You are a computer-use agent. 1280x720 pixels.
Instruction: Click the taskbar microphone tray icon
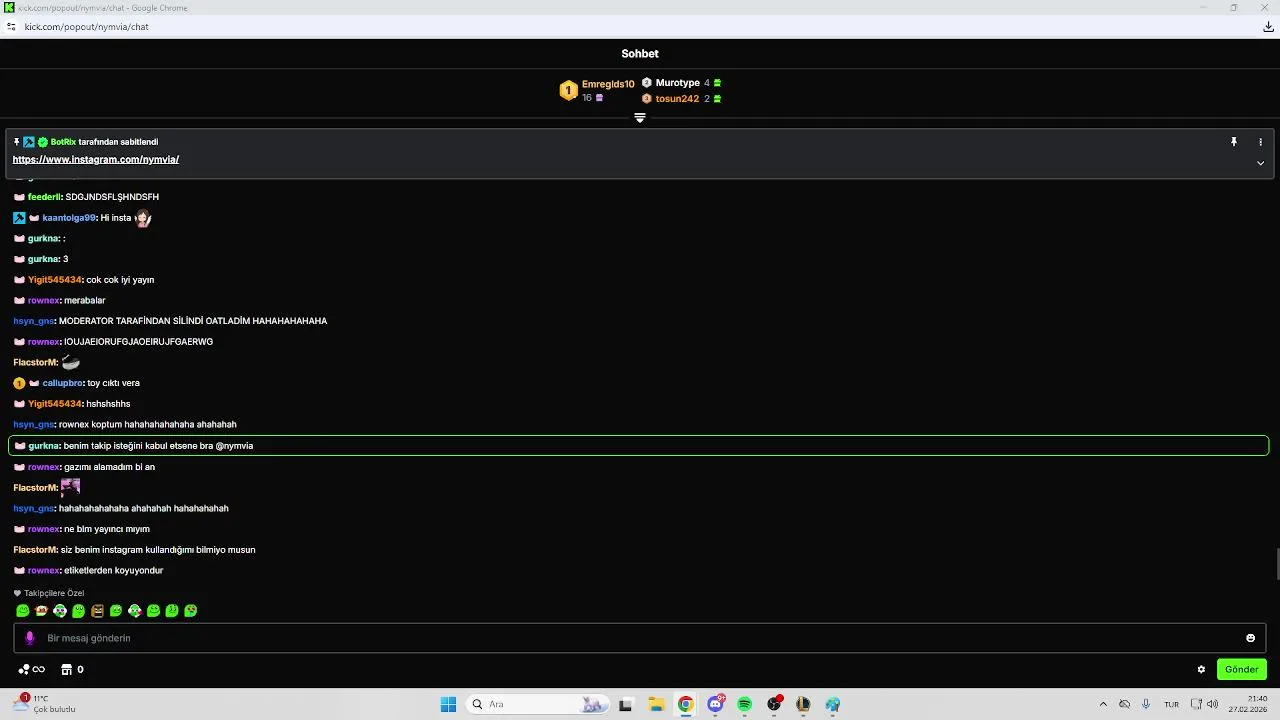[x=1146, y=704]
